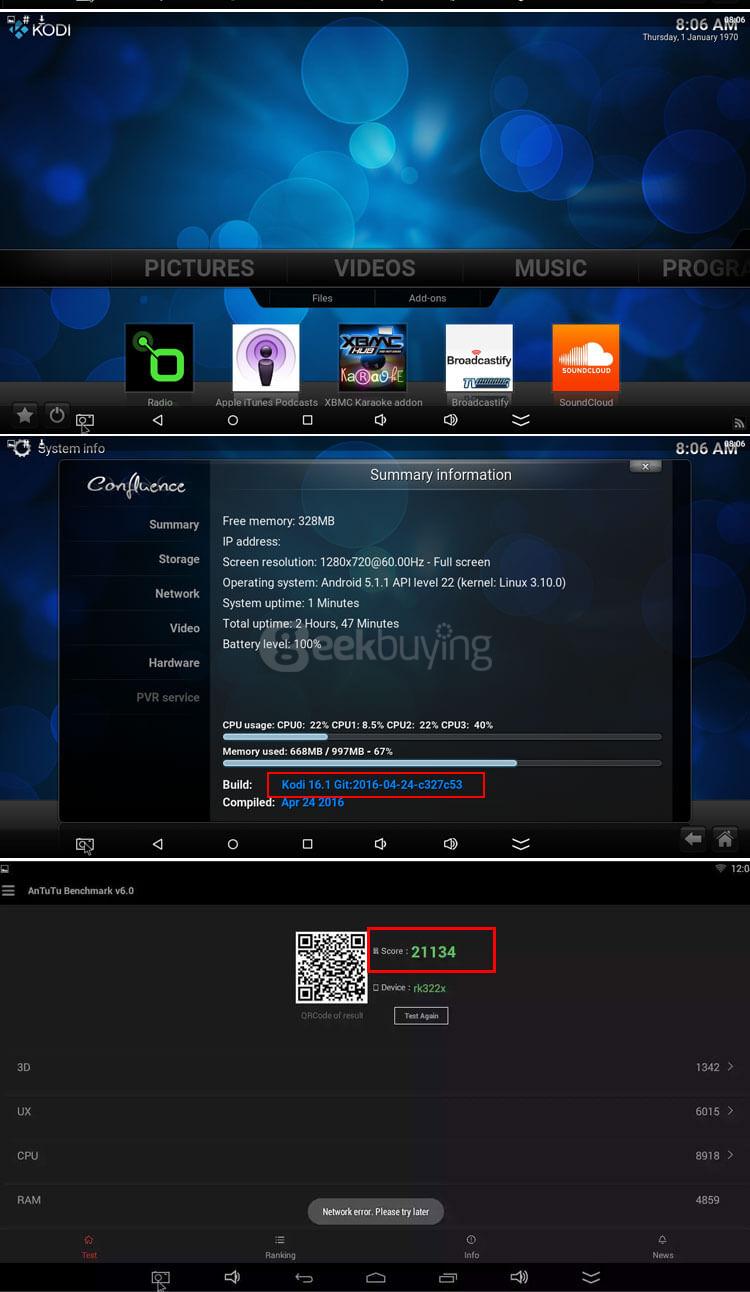The image size is (750, 1292).
Task: Switch to AnTuTu Info tab
Action: point(471,1247)
